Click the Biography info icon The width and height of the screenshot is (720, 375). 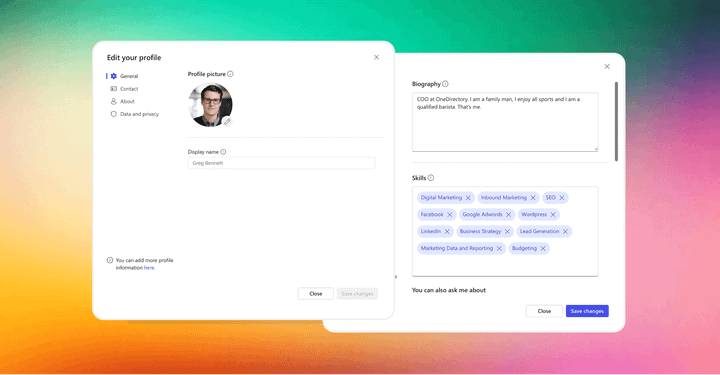pyautogui.click(x=445, y=84)
